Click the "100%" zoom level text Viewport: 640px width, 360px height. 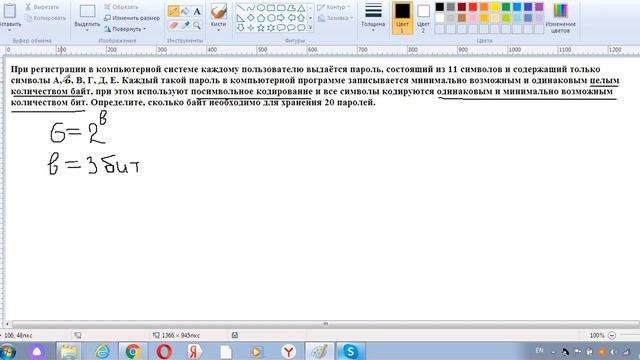coord(597,335)
